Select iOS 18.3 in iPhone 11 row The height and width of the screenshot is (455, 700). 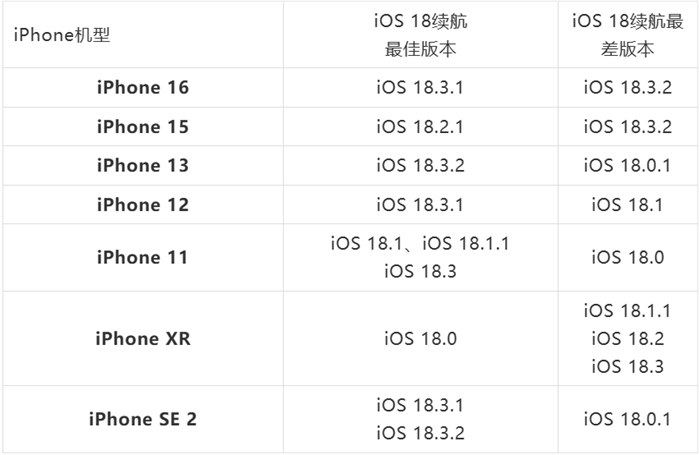(x=421, y=271)
